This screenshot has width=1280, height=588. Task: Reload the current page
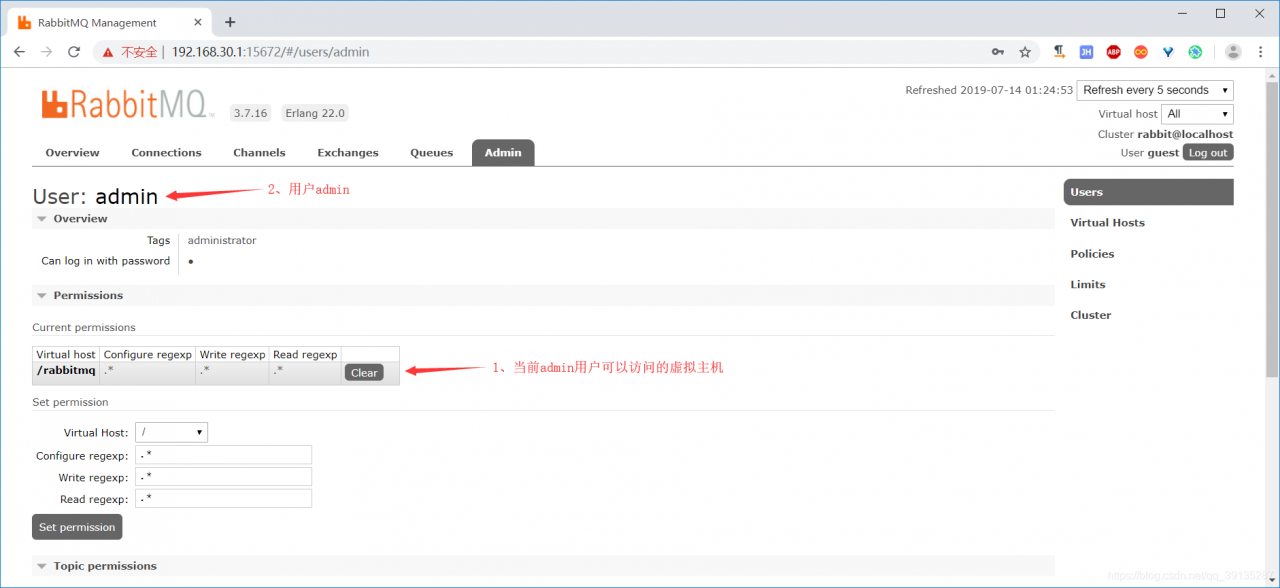click(x=73, y=52)
